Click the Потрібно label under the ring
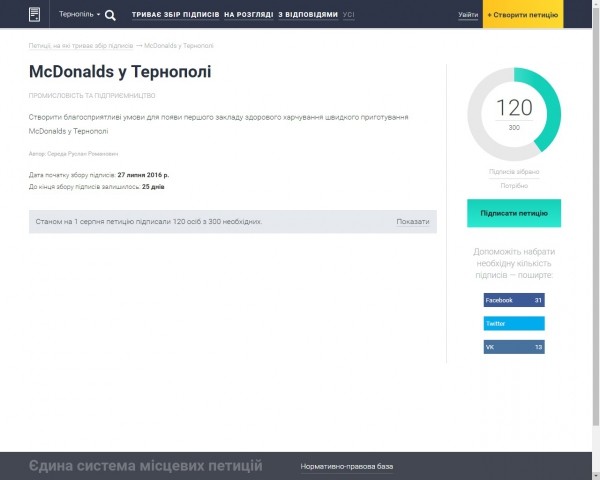This screenshot has height=480, width=600. coord(514,186)
